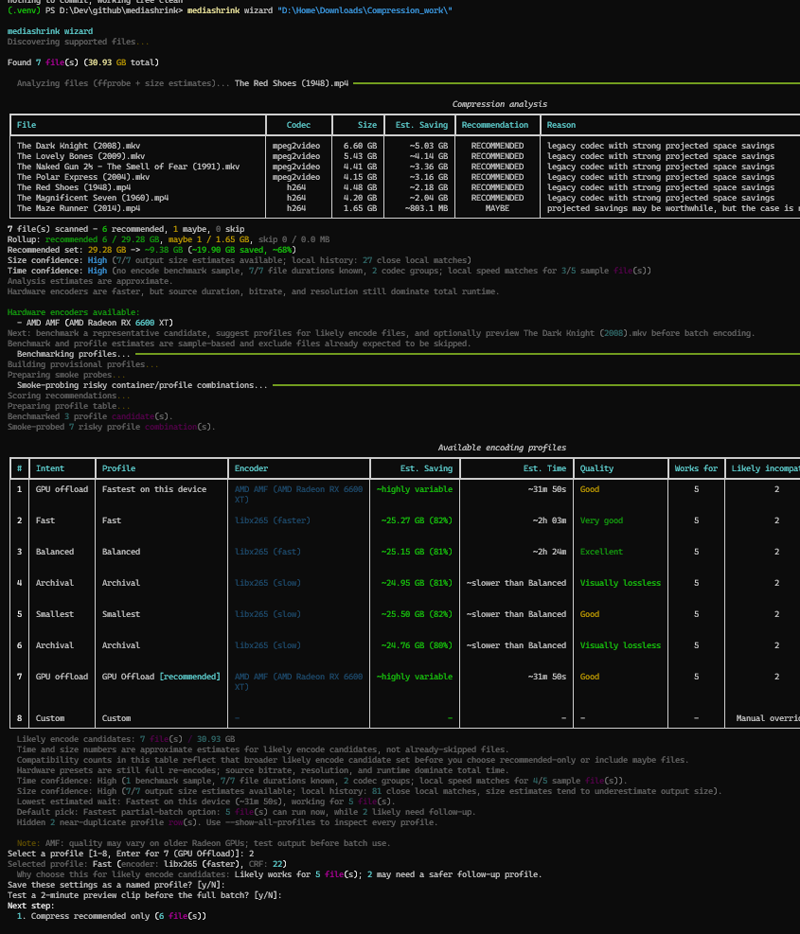This screenshot has width=800, height=934.
Task: Click the '~2h 03m' estimated time
Action: click(x=549, y=521)
